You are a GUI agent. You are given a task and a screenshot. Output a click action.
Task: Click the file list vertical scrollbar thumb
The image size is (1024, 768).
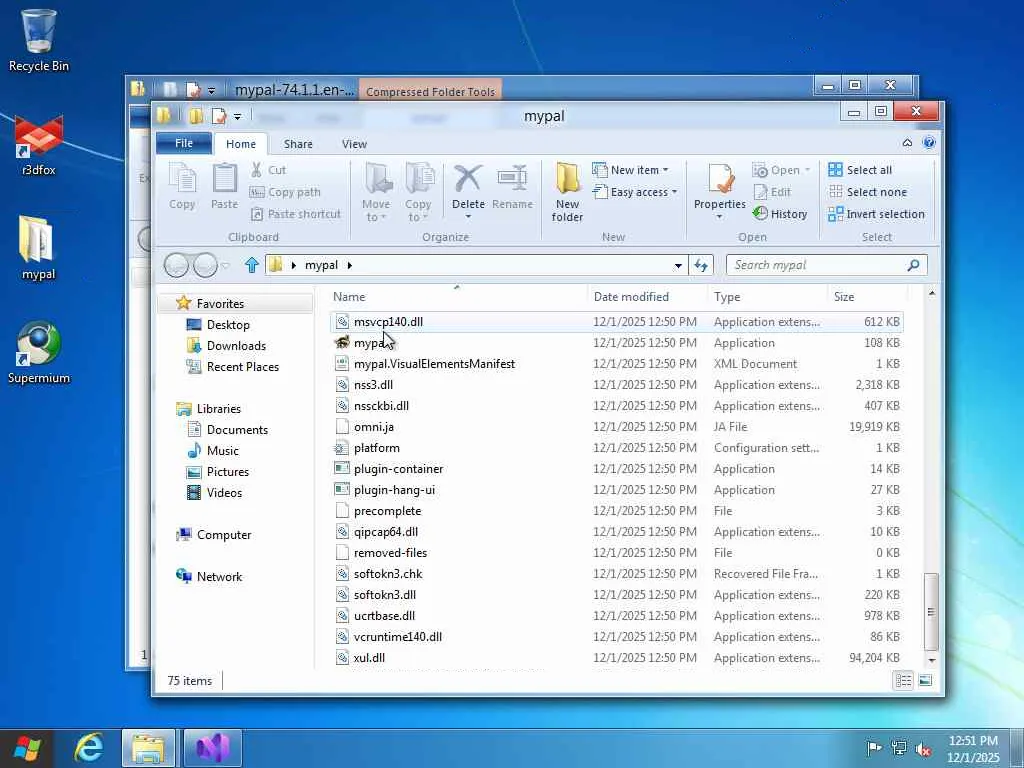931,611
